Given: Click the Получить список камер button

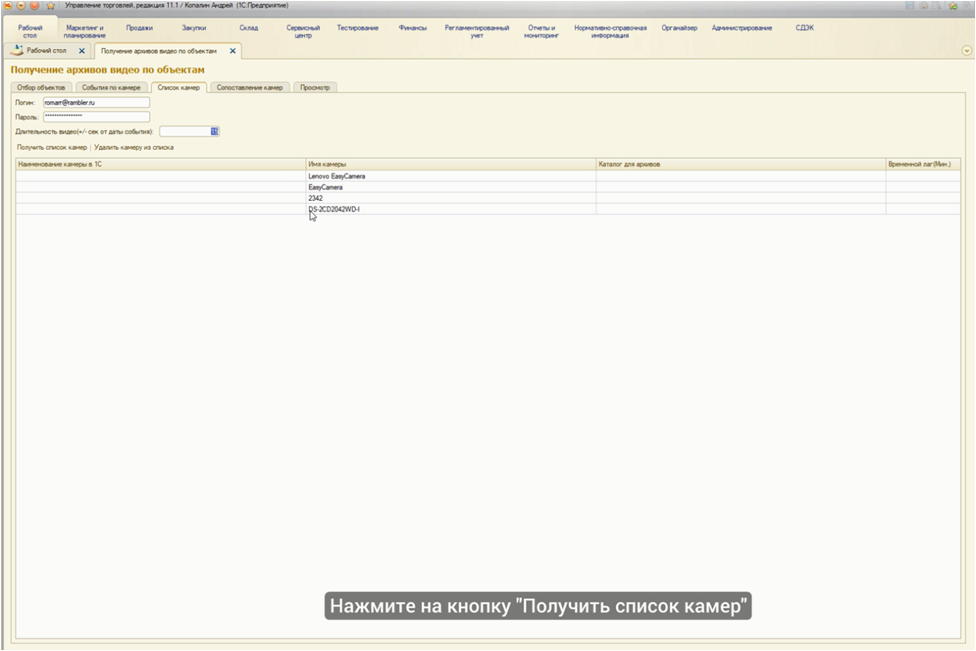Looking at the screenshot, I should tap(52, 148).
